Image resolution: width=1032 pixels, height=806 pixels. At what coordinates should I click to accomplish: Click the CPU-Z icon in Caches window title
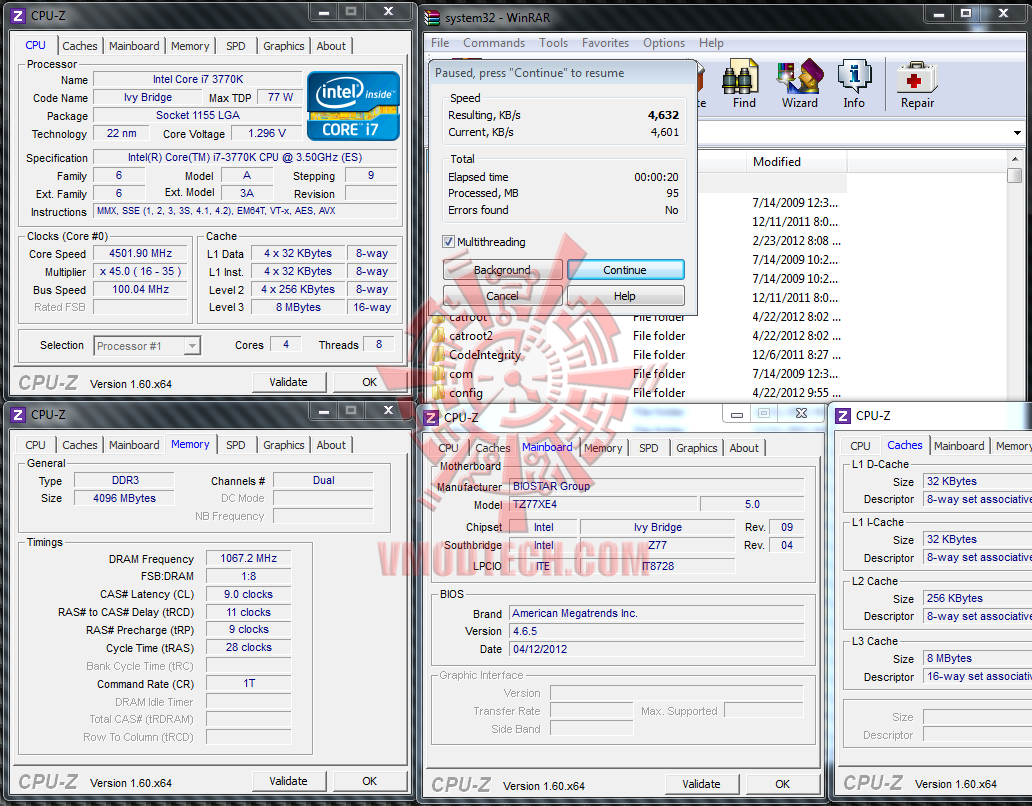pyautogui.click(x=843, y=416)
